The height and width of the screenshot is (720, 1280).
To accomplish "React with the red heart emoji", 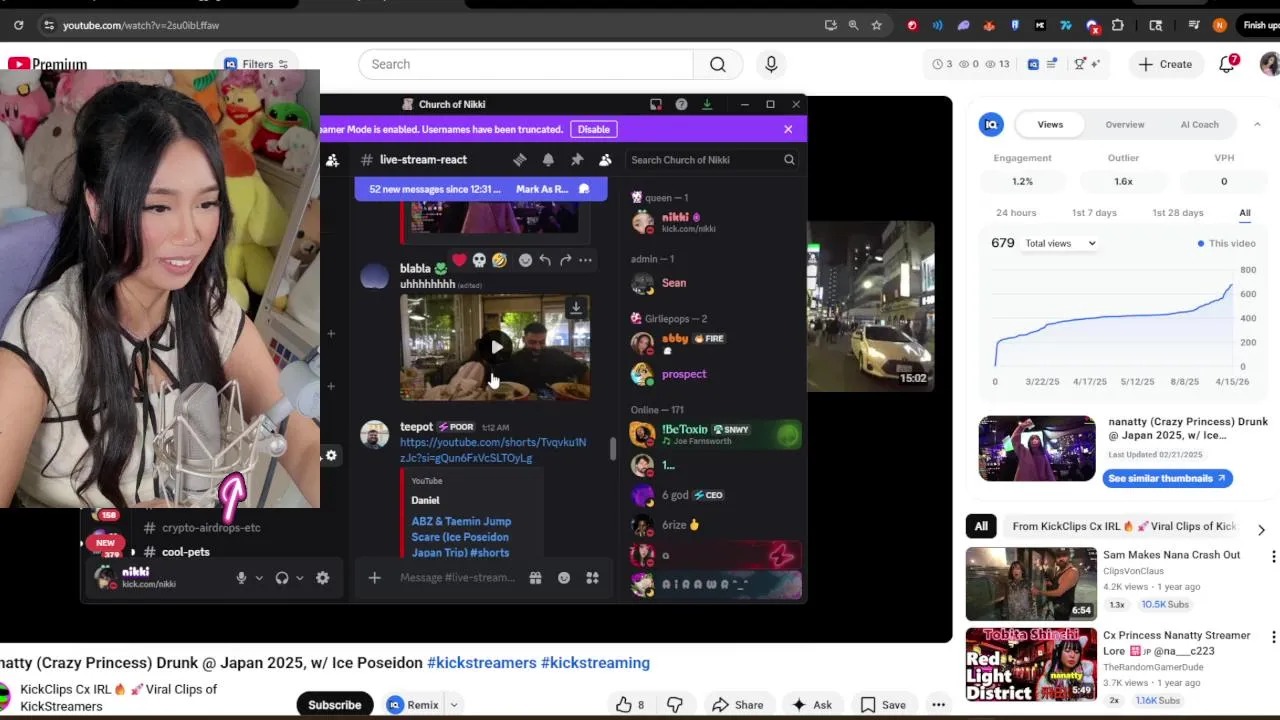I will pos(459,260).
